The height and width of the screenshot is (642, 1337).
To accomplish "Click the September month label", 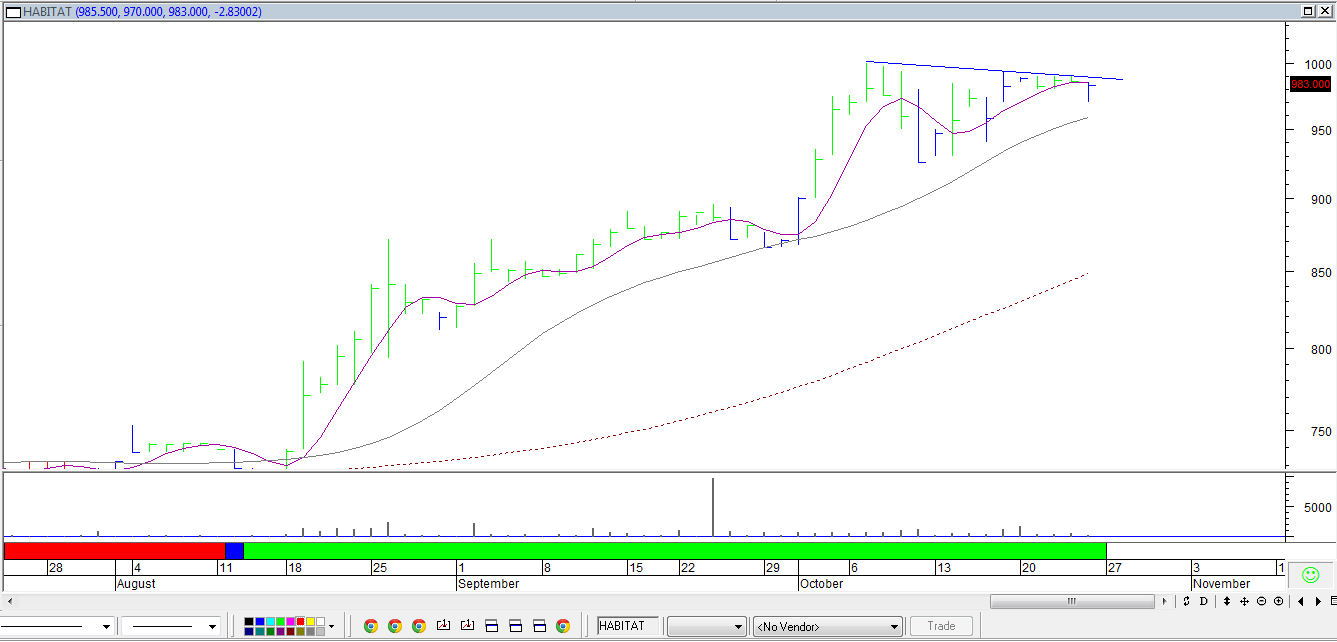I will 488,583.
